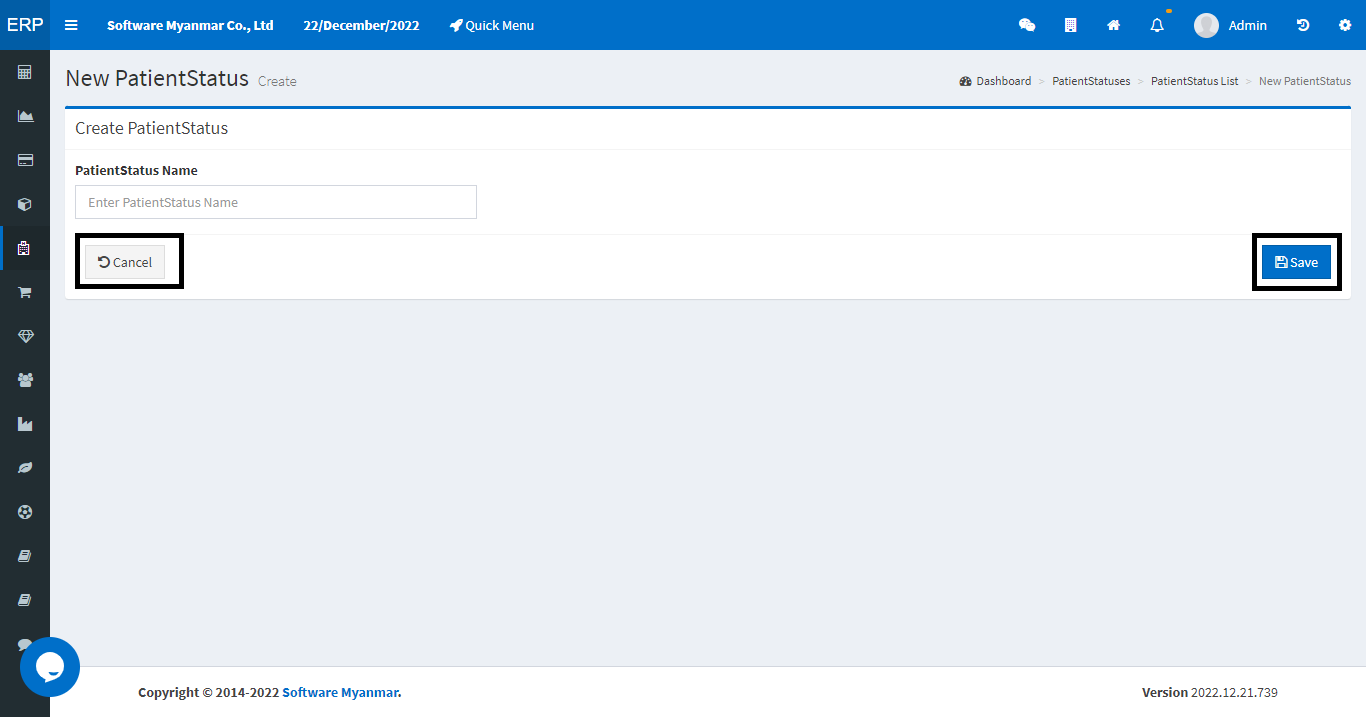This screenshot has height=717, width=1366.
Task: Click the ERP logo
Action: pyautogui.click(x=25, y=25)
